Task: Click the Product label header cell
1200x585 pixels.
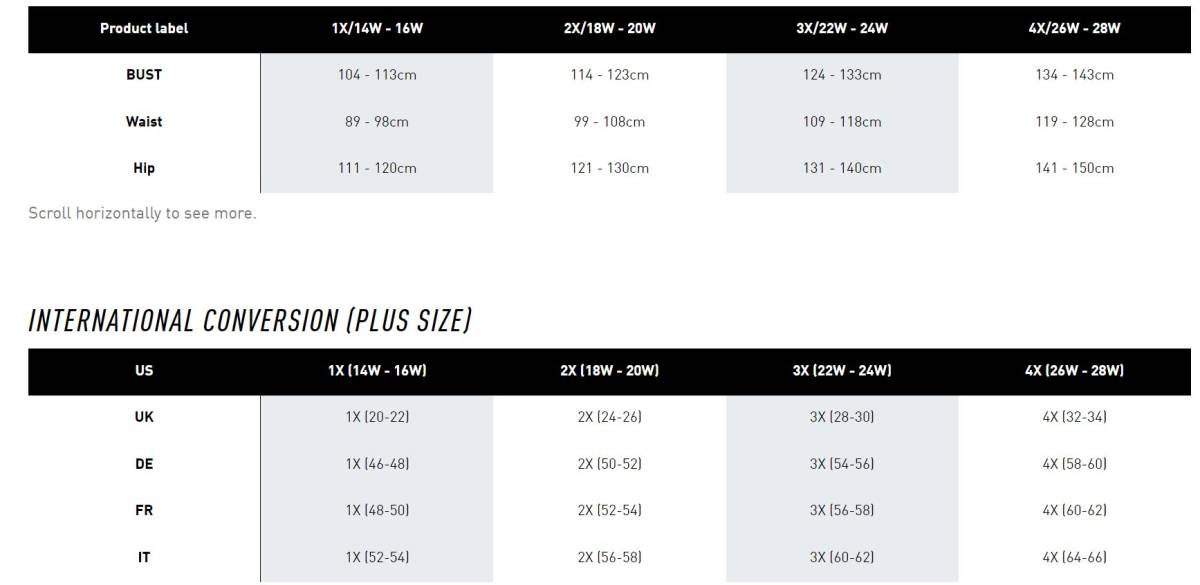Action: click(144, 28)
